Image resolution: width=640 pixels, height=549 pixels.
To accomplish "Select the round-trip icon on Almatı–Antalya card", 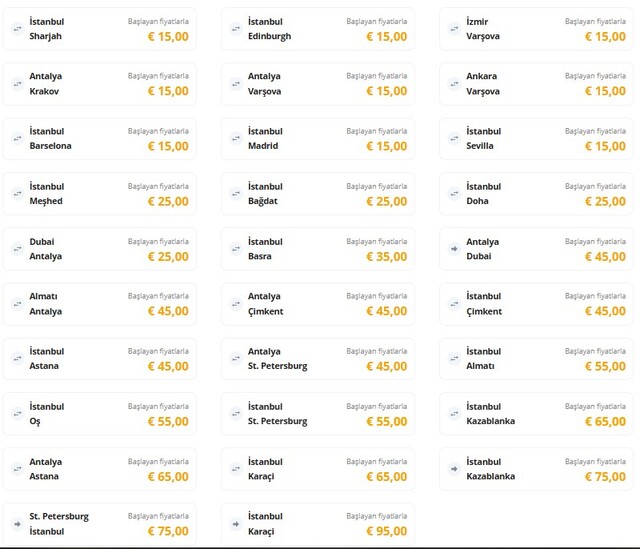I will click(17, 303).
